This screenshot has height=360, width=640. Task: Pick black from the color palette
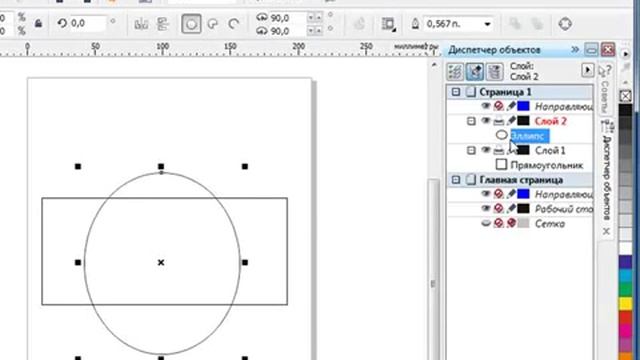[625, 110]
